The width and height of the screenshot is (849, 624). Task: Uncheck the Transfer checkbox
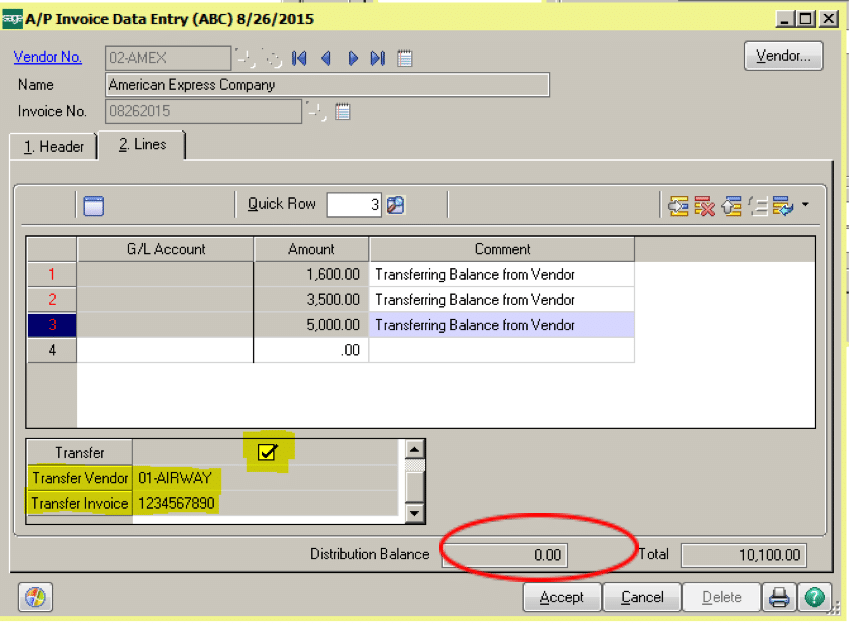tap(267, 452)
